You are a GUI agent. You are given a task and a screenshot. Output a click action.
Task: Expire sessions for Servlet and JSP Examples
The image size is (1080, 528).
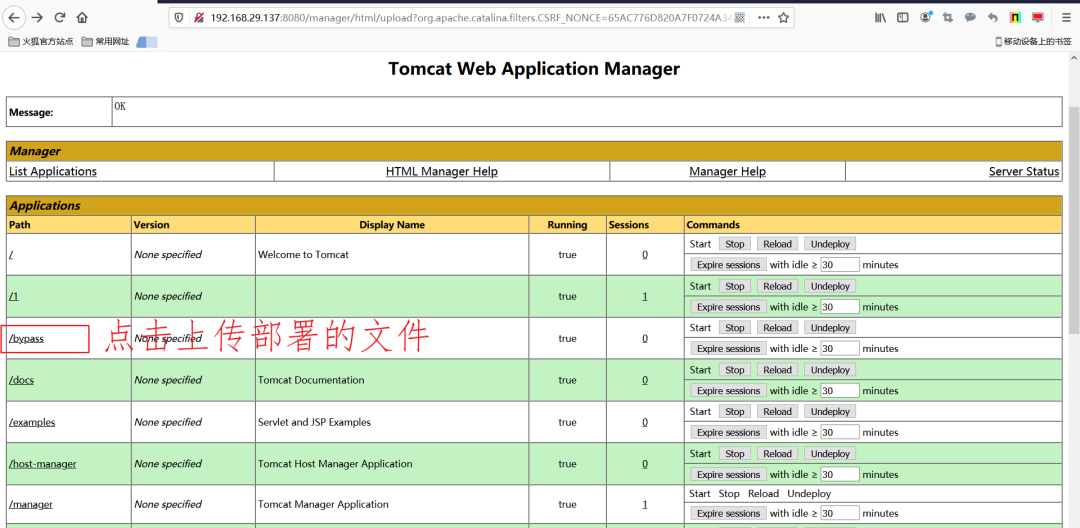click(728, 433)
